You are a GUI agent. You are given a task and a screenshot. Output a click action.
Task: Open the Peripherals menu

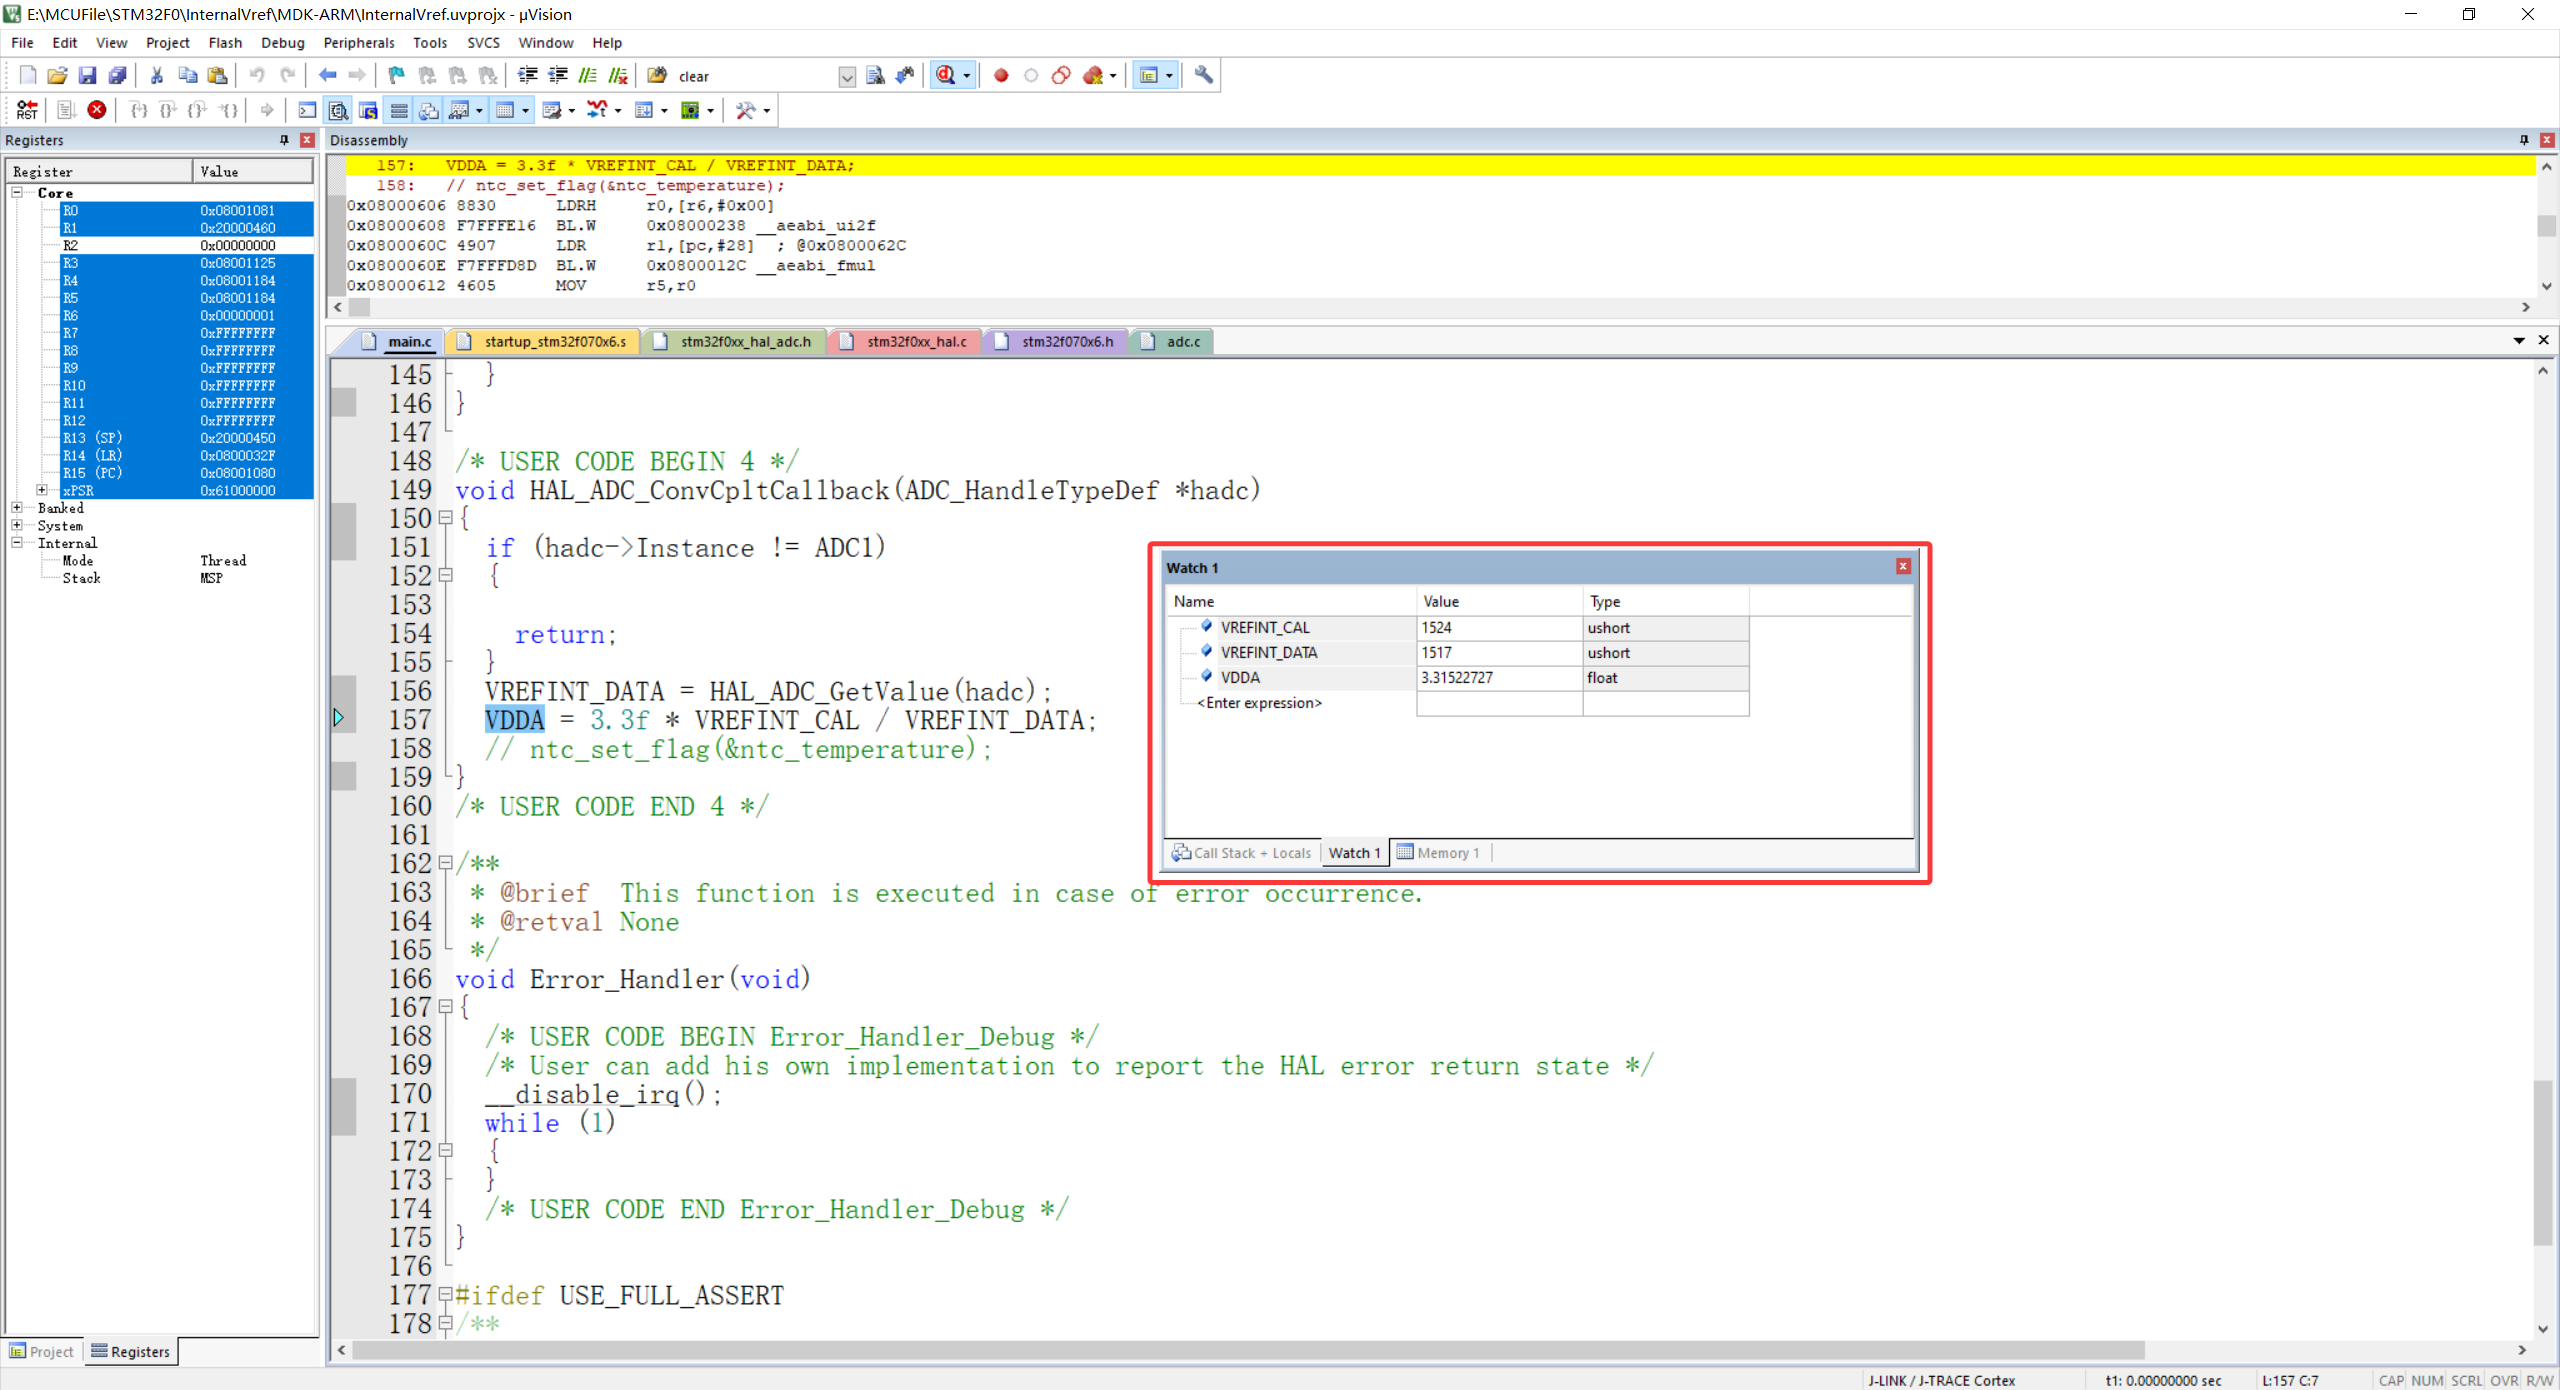click(358, 43)
